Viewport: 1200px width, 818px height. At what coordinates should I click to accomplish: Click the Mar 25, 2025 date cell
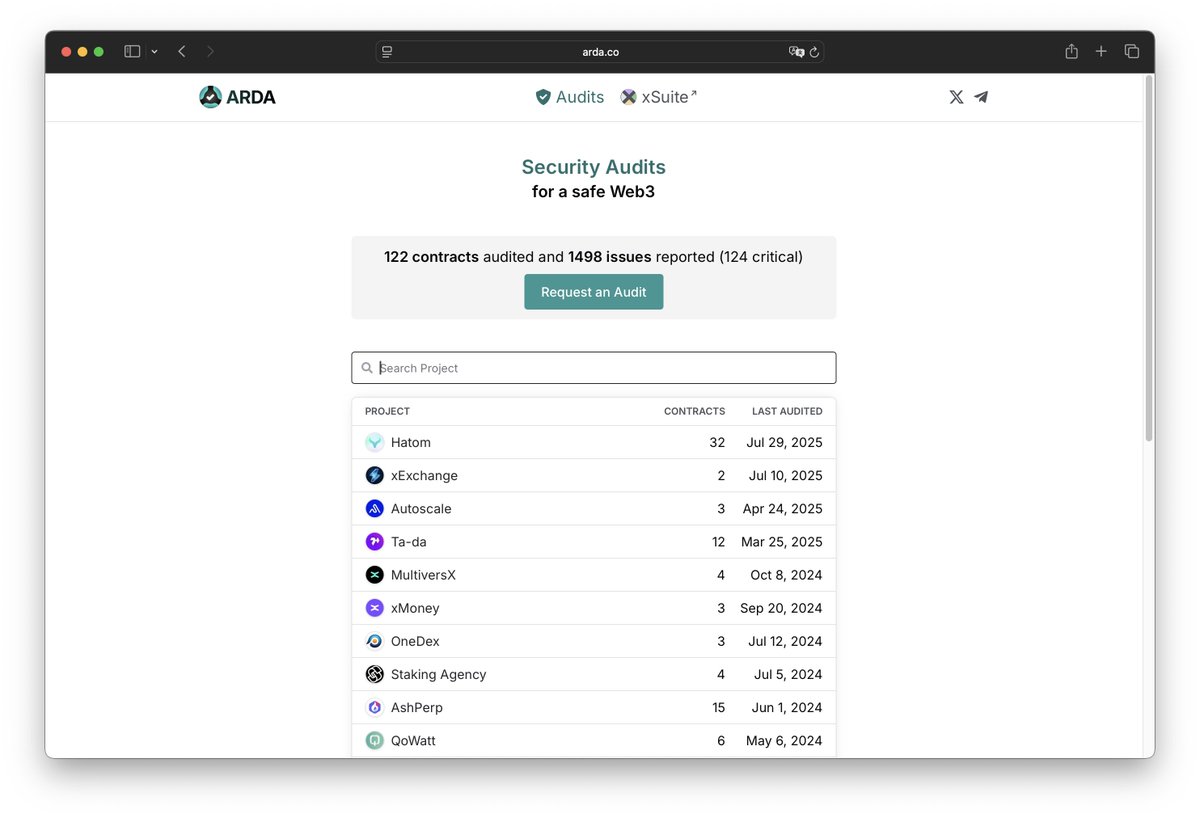[x=782, y=541]
